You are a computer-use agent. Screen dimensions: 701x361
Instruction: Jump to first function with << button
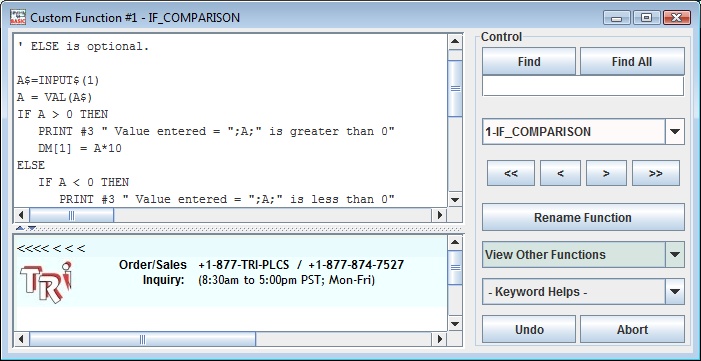click(x=511, y=173)
